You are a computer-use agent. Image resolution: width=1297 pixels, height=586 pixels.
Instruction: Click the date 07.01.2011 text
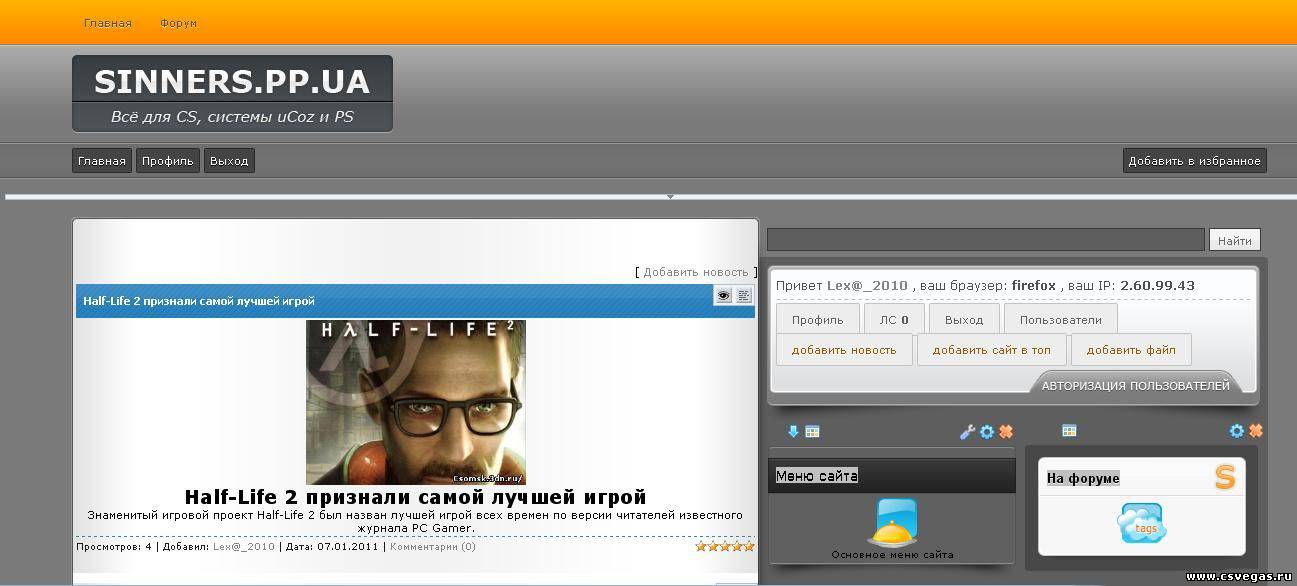coord(348,547)
